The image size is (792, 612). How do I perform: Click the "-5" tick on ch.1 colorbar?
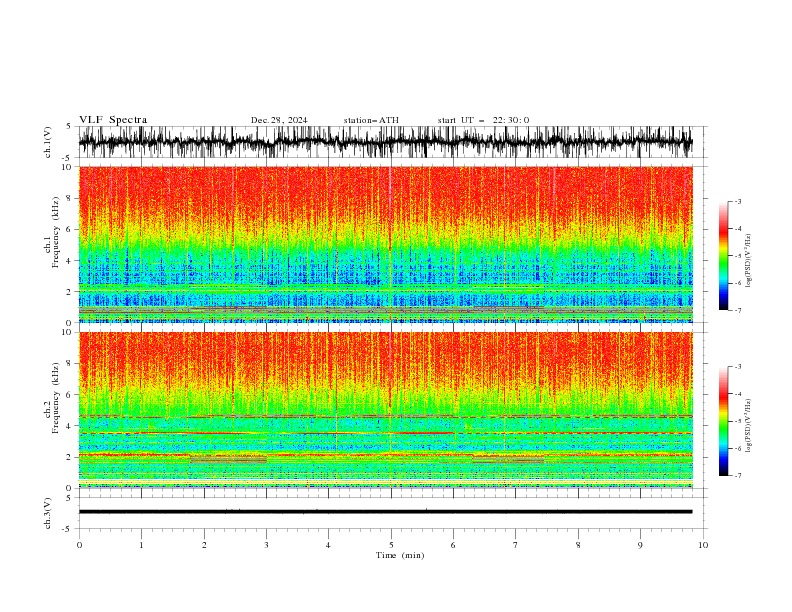coord(738,256)
